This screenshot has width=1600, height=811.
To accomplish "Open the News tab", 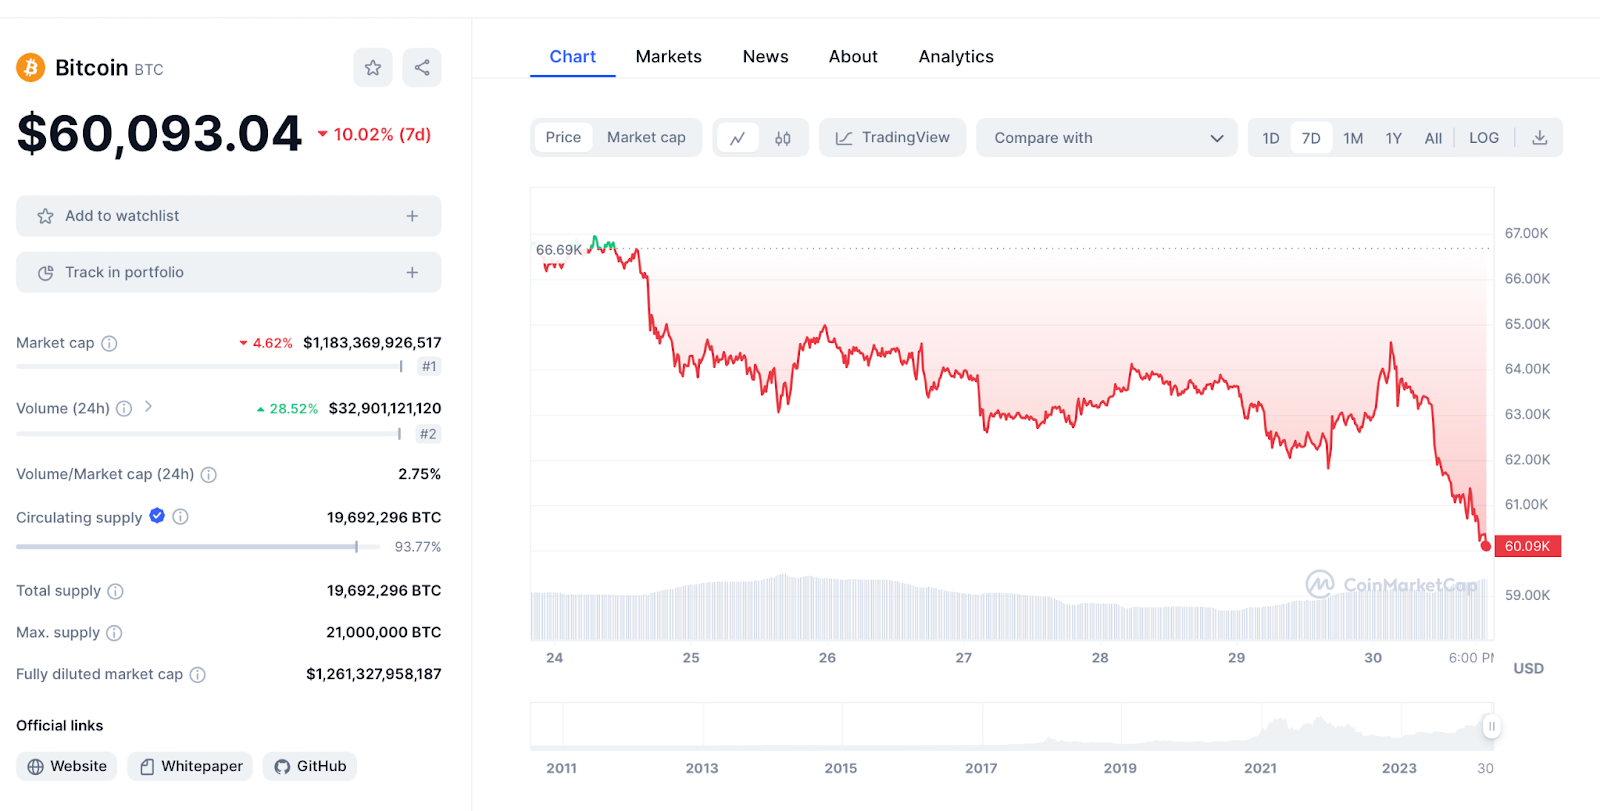I will pyautogui.click(x=766, y=57).
